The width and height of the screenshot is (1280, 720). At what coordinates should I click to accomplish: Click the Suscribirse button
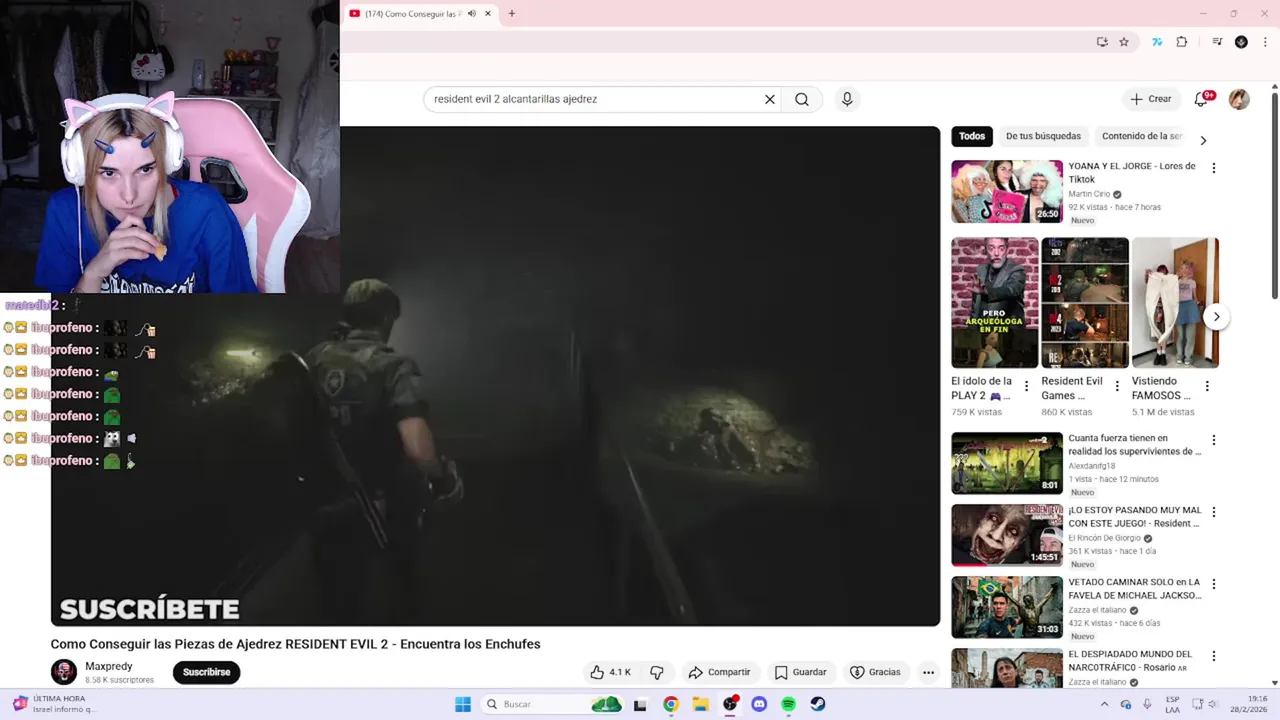[206, 672]
